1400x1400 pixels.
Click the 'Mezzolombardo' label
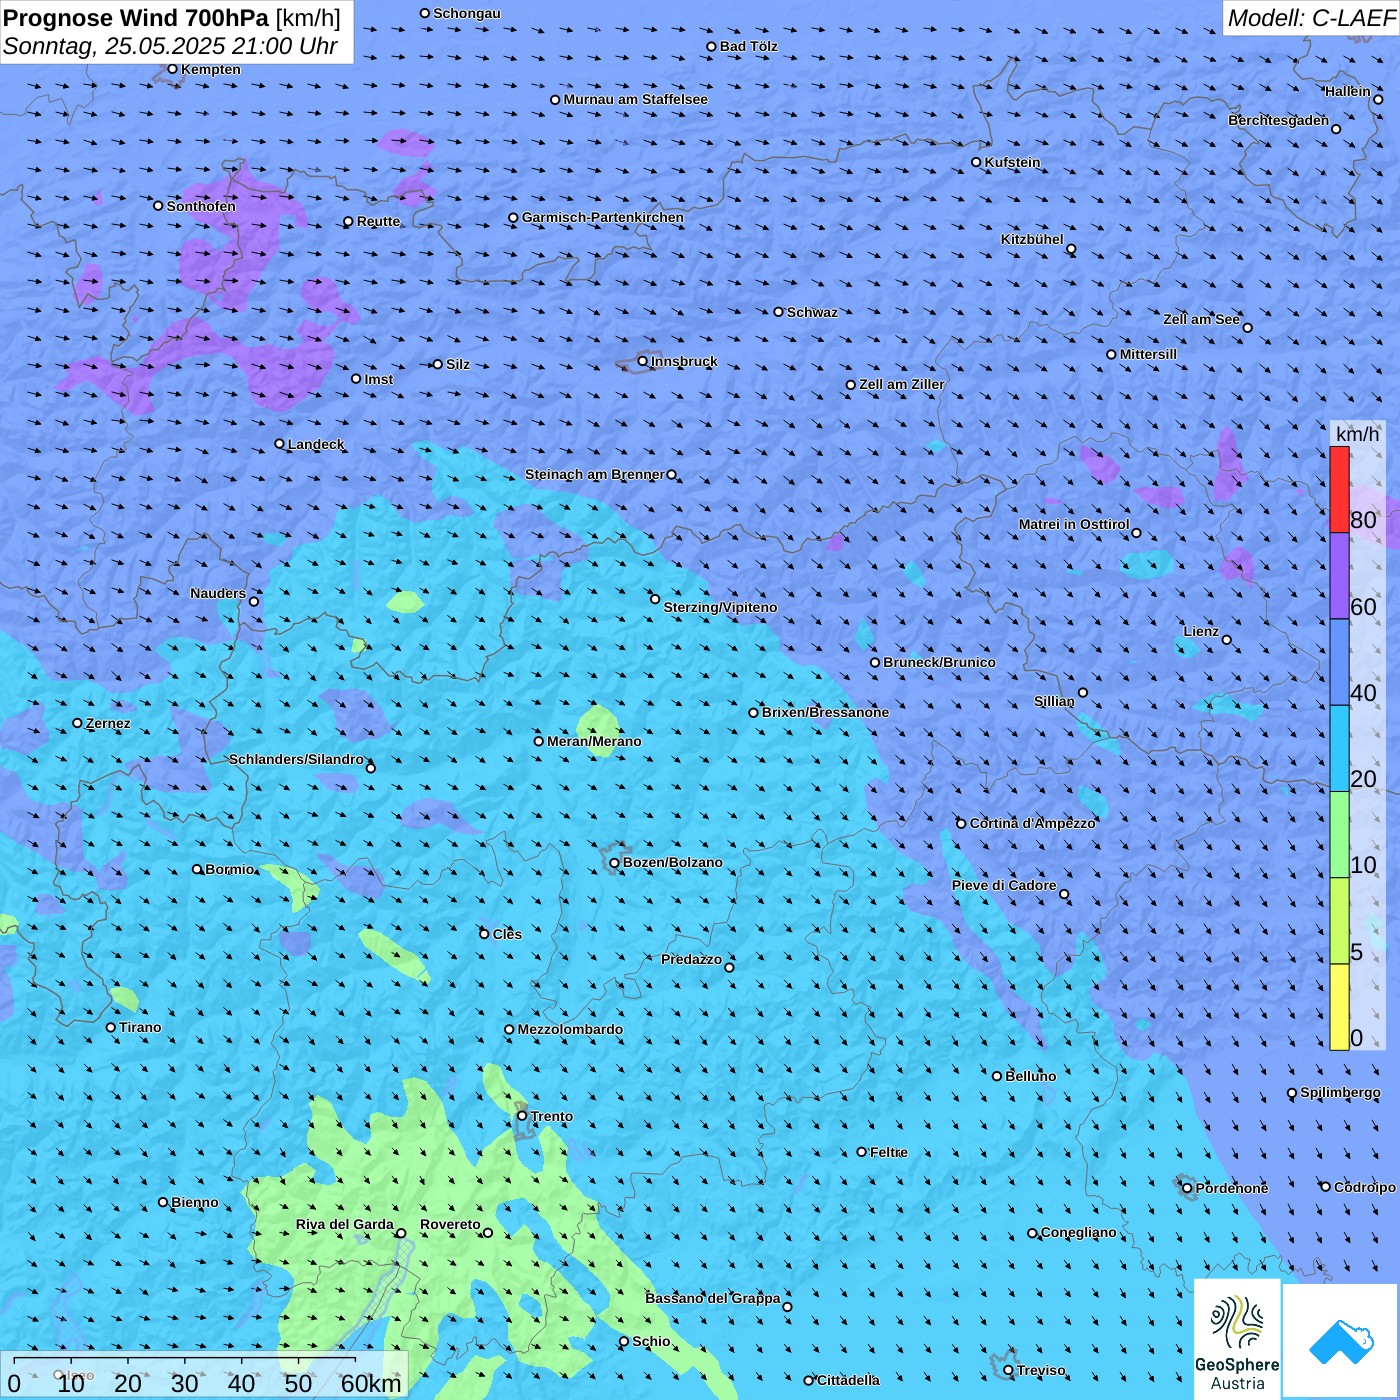tap(570, 1029)
